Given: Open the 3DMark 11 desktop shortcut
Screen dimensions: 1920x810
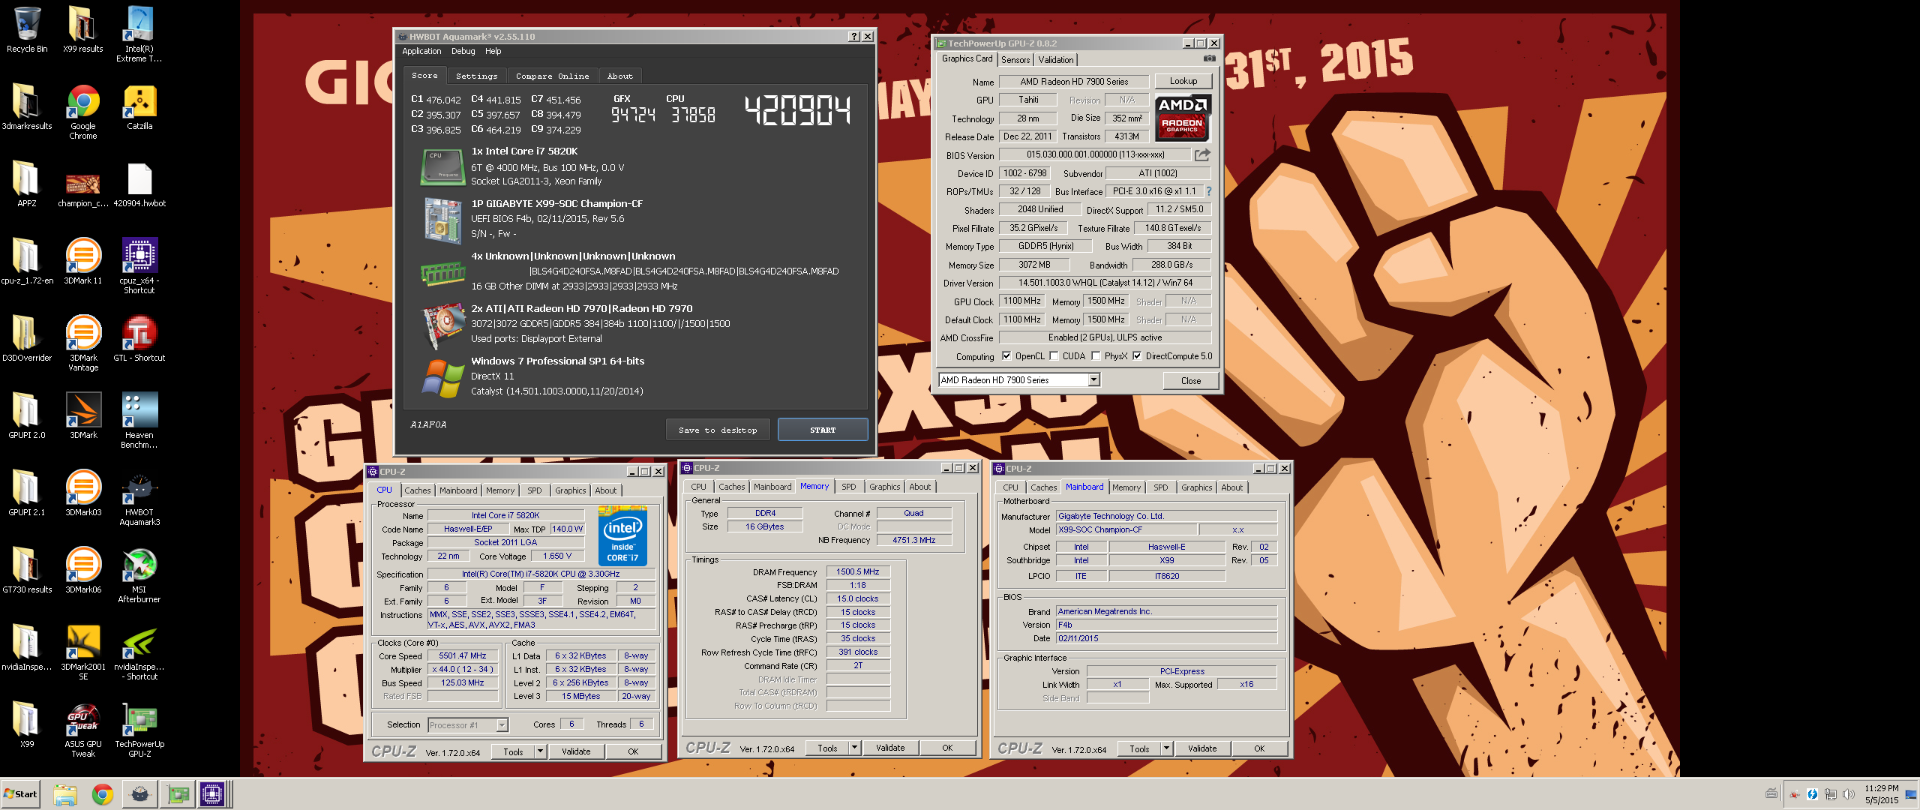Looking at the screenshot, I should point(83,262).
